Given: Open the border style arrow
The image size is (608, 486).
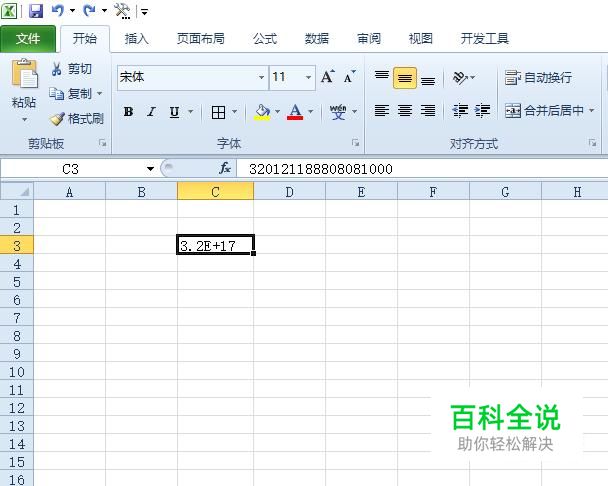Looking at the screenshot, I should [234, 112].
